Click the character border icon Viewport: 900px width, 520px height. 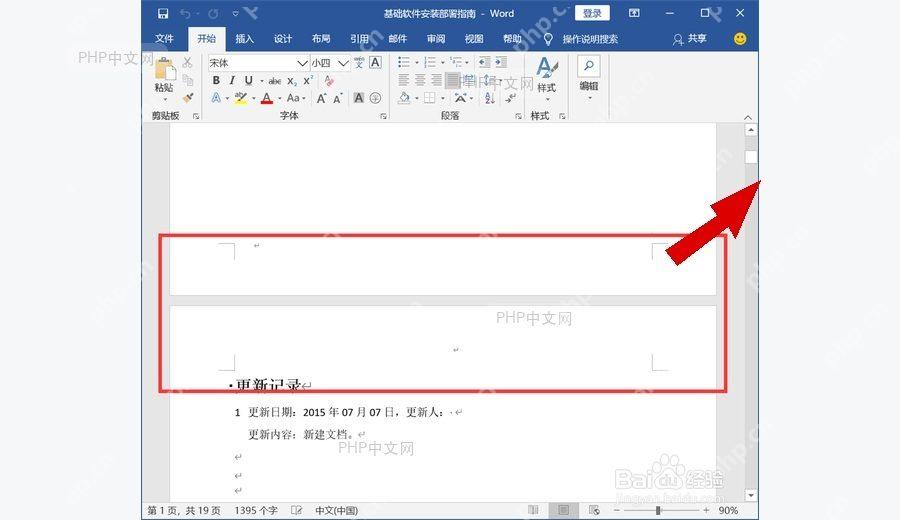375,63
